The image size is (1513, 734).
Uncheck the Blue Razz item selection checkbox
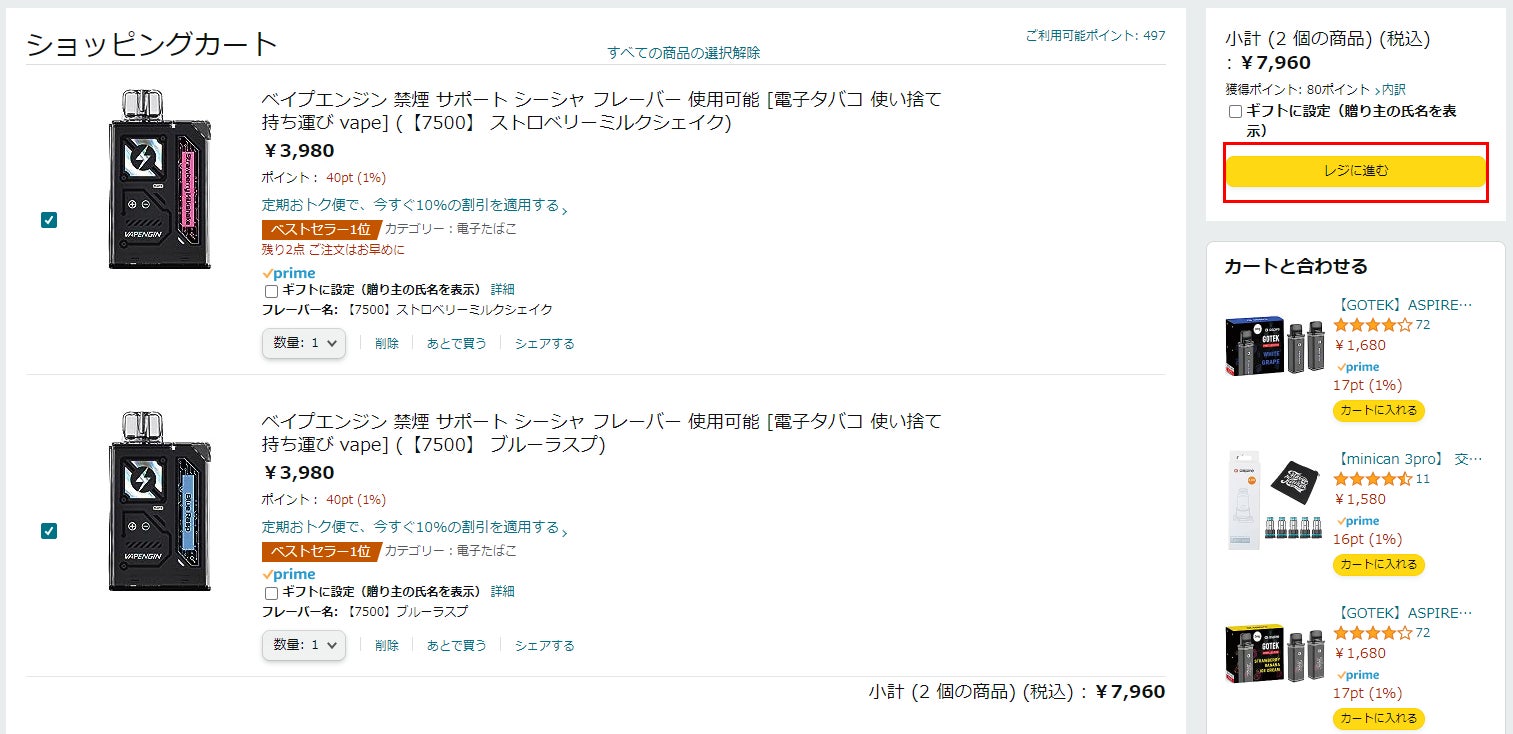49,531
